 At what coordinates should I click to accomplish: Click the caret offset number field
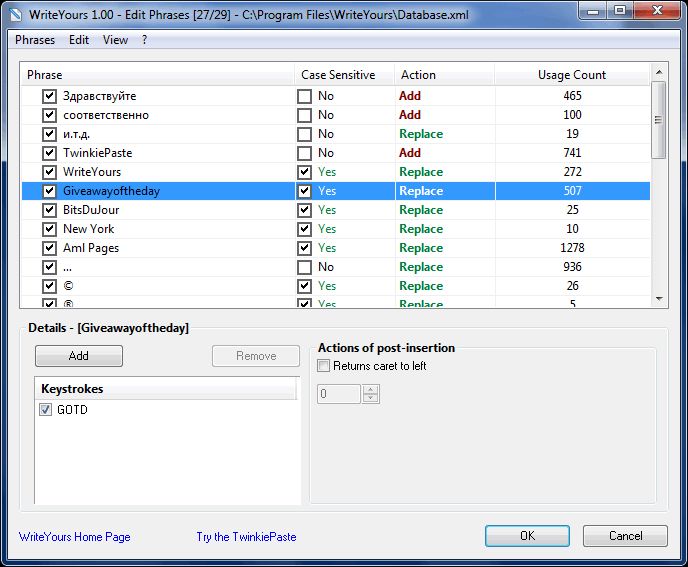[339, 394]
